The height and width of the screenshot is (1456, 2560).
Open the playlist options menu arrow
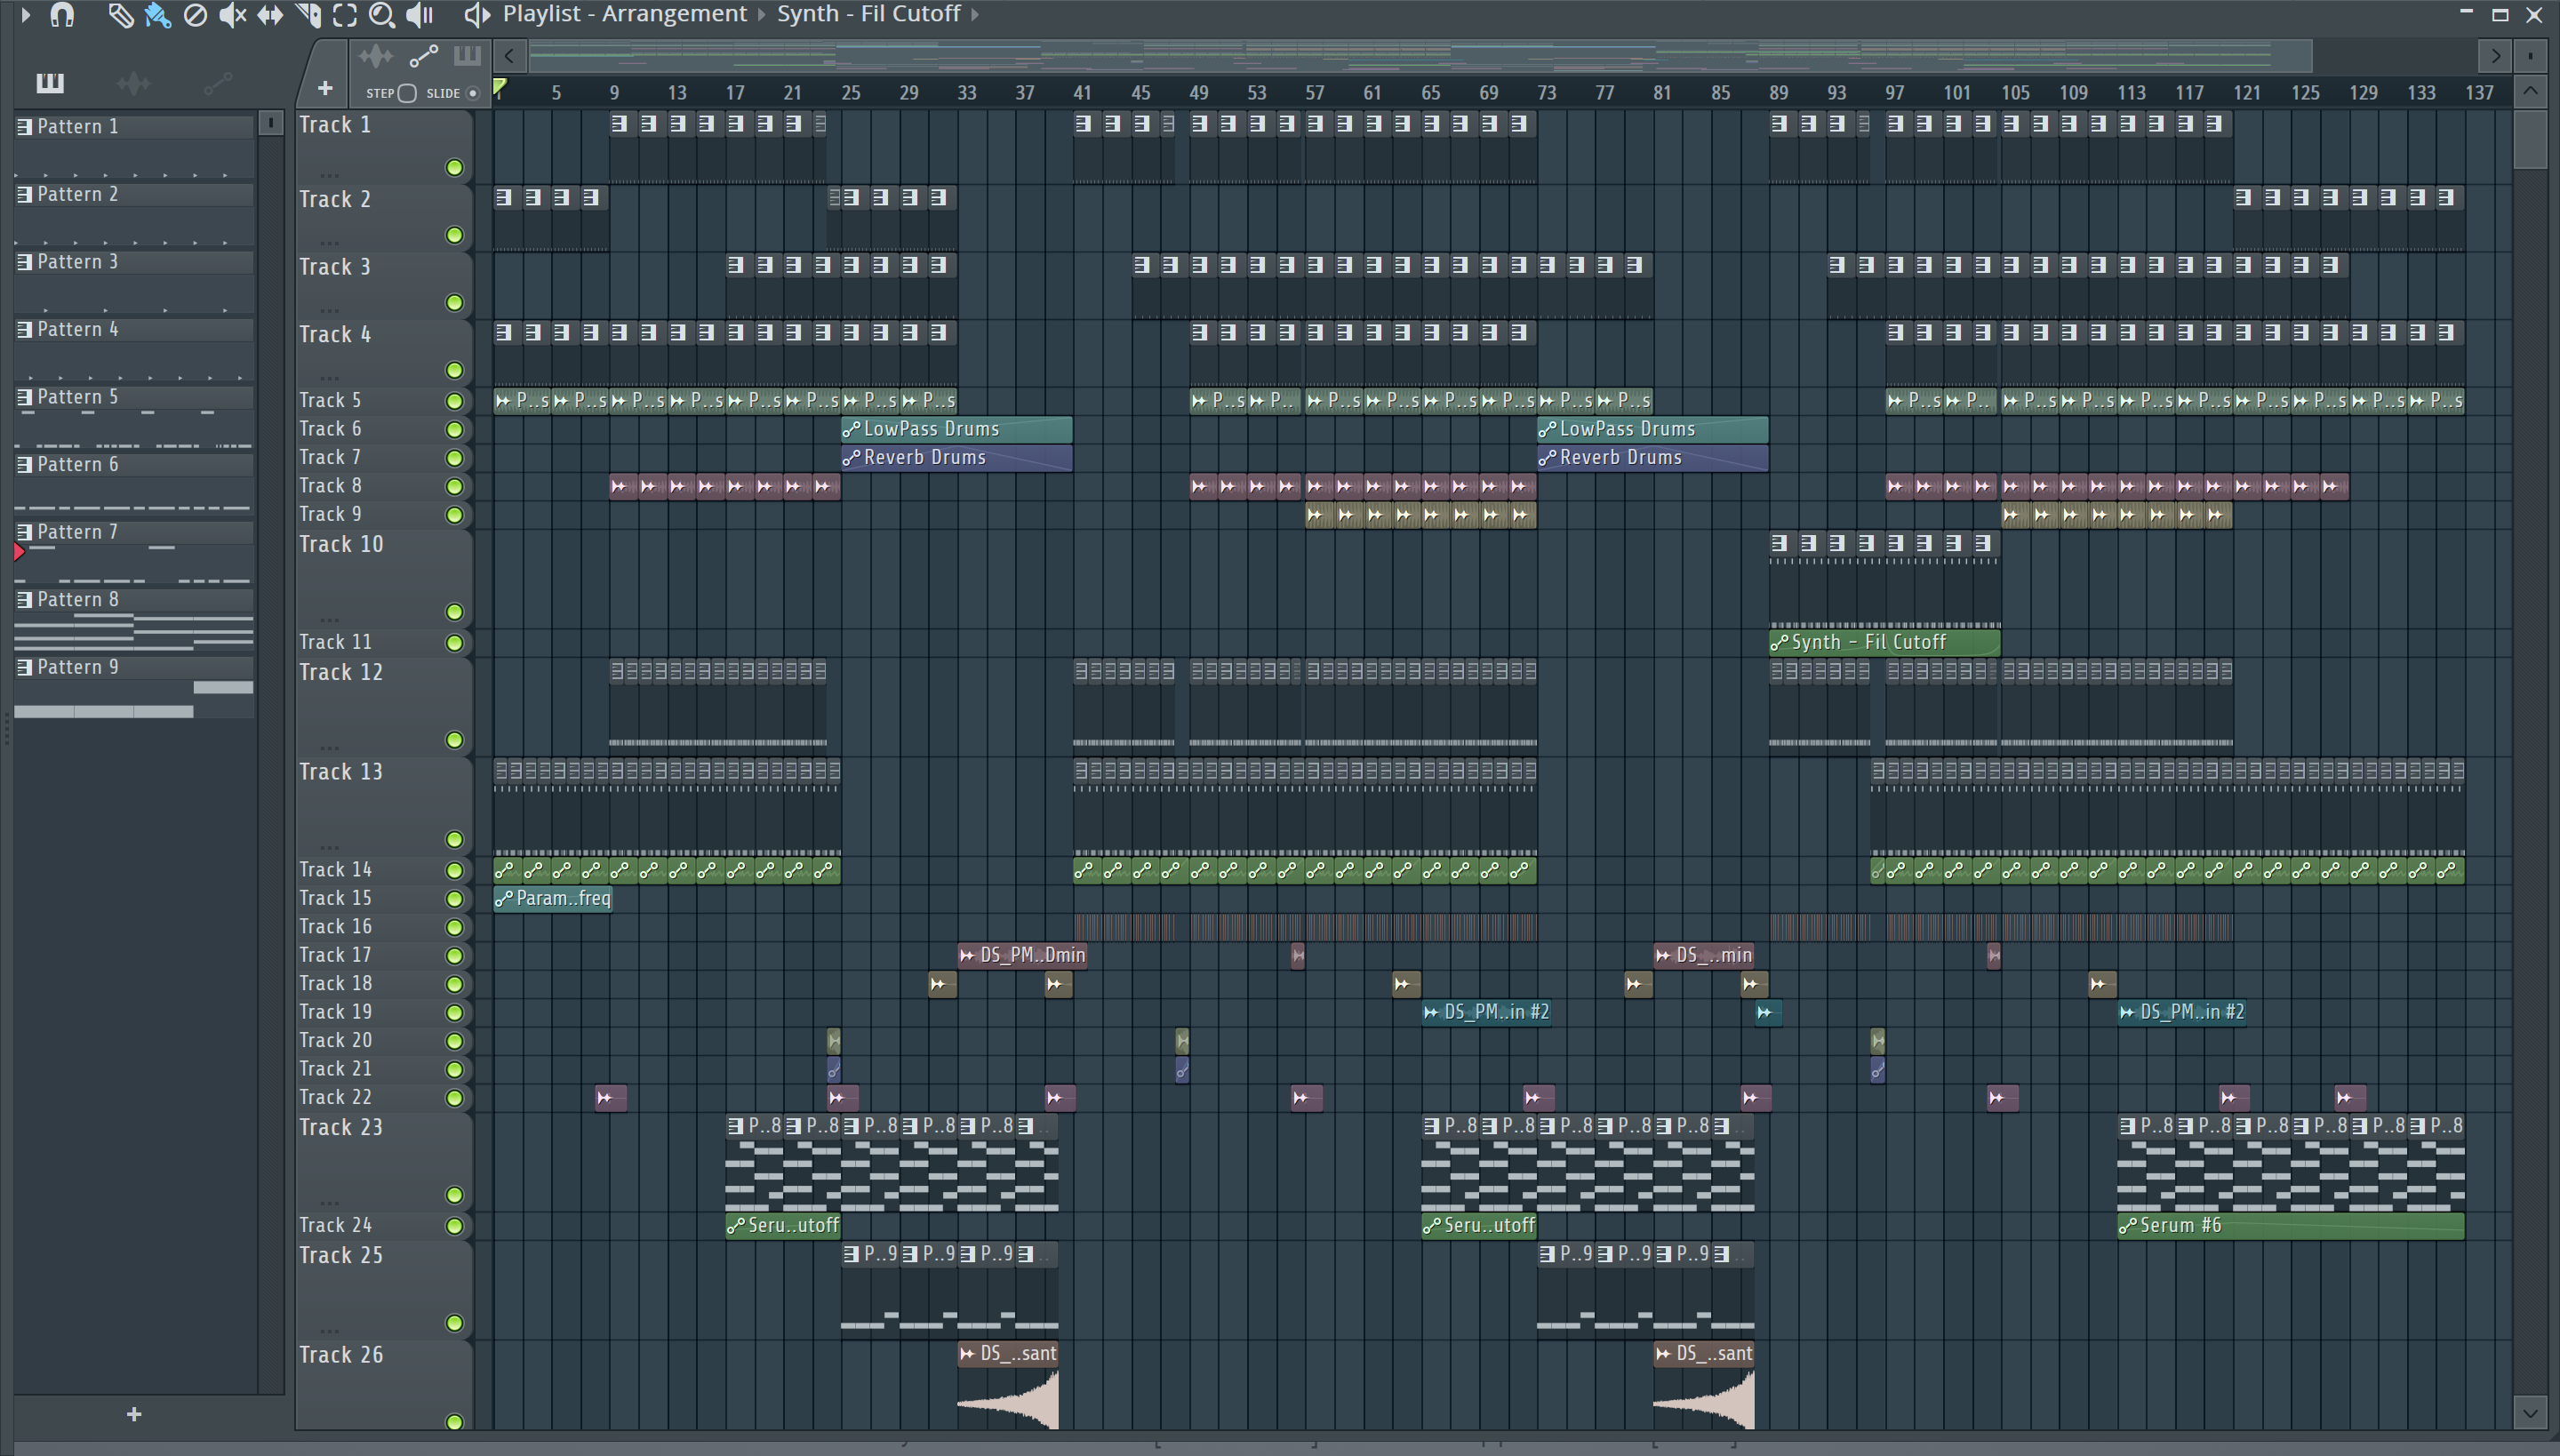coord(25,15)
